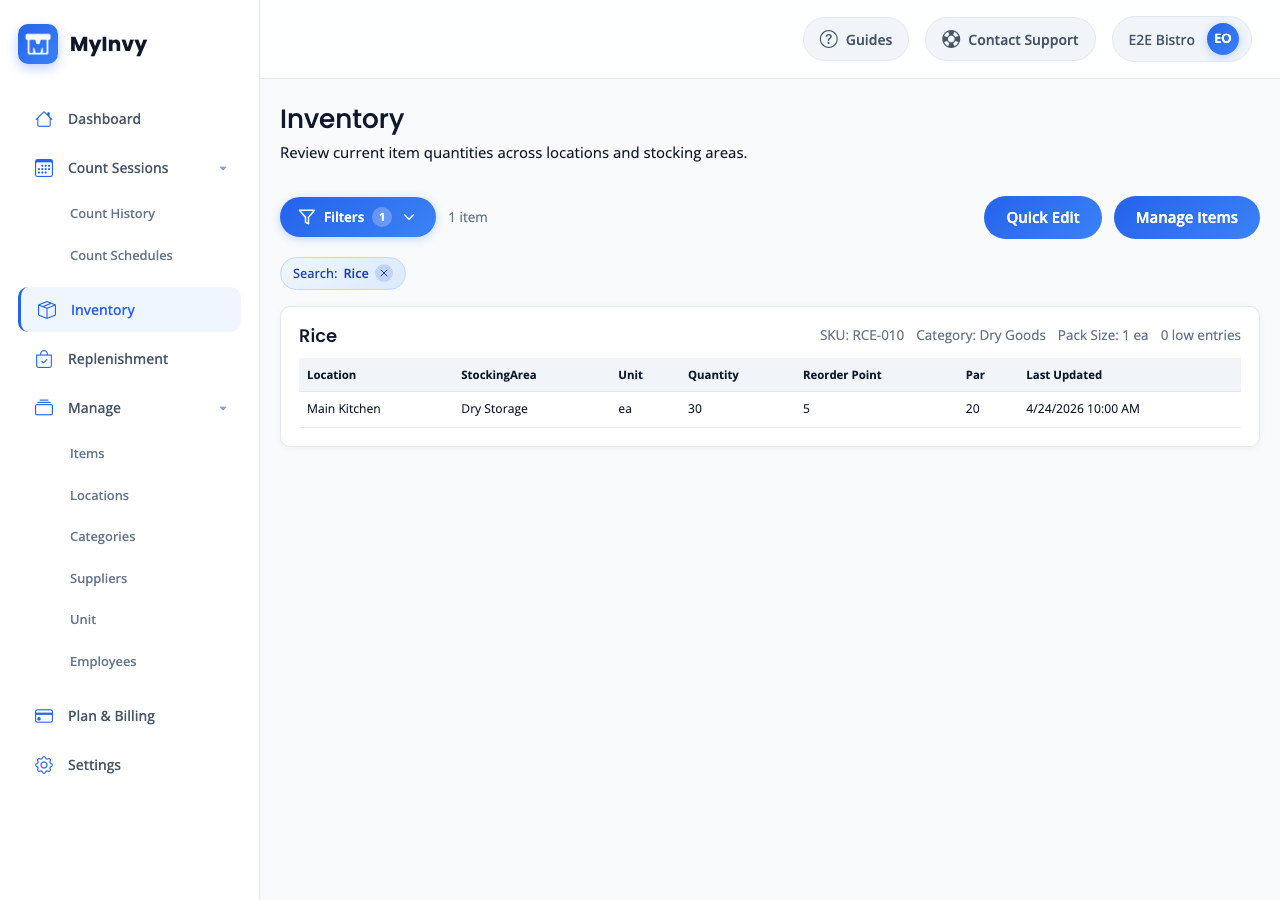Click the Dry Storage cell
The image size is (1280, 900).
tap(494, 408)
